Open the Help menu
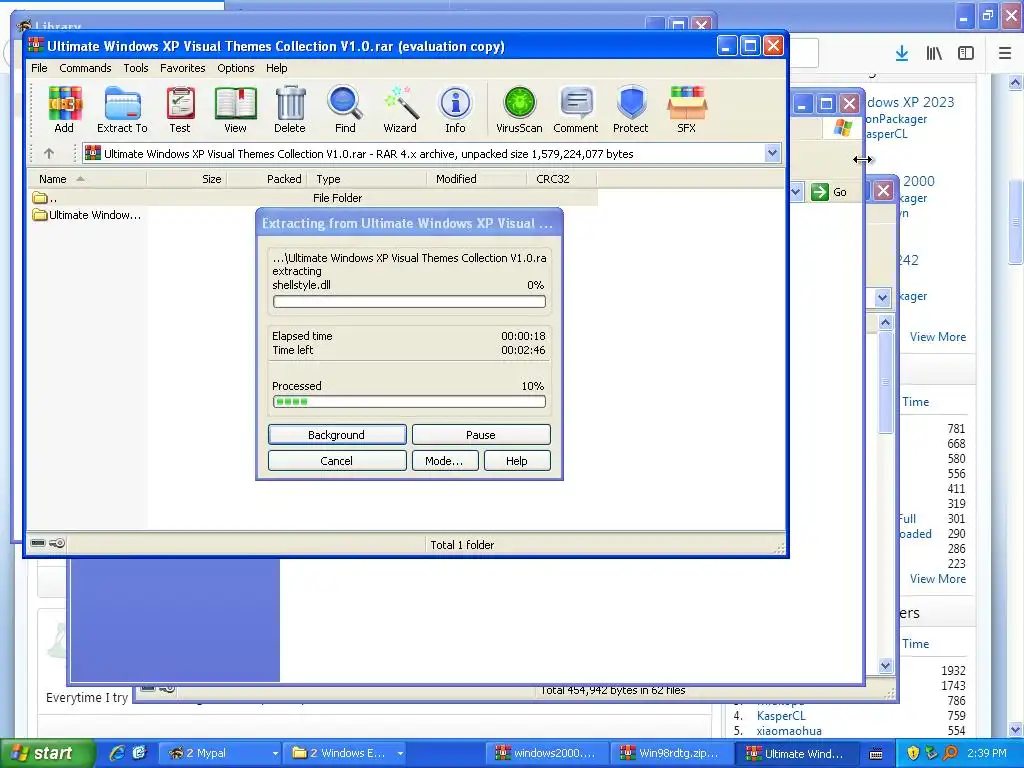Image resolution: width=1024 pixels, height=768 pixels. point(276,68)
